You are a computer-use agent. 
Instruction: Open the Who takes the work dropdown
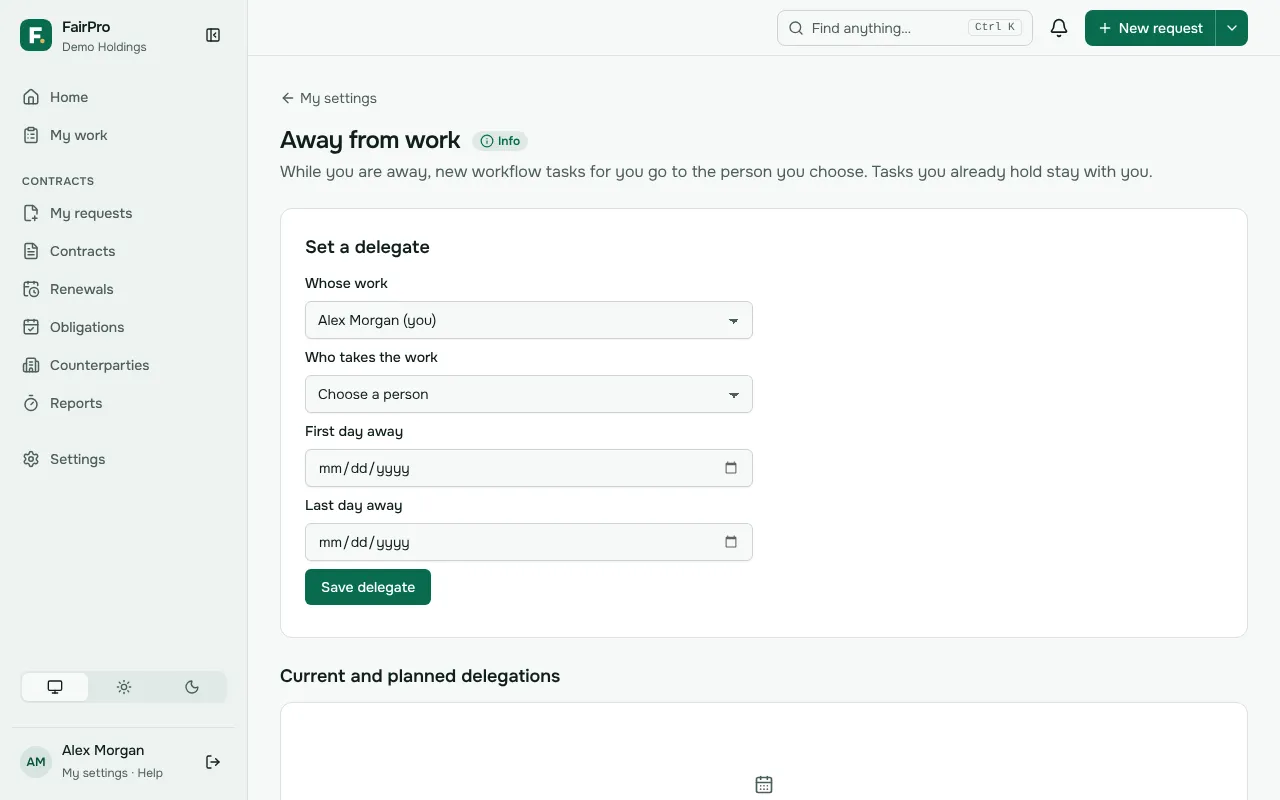[x=529, y=394]
